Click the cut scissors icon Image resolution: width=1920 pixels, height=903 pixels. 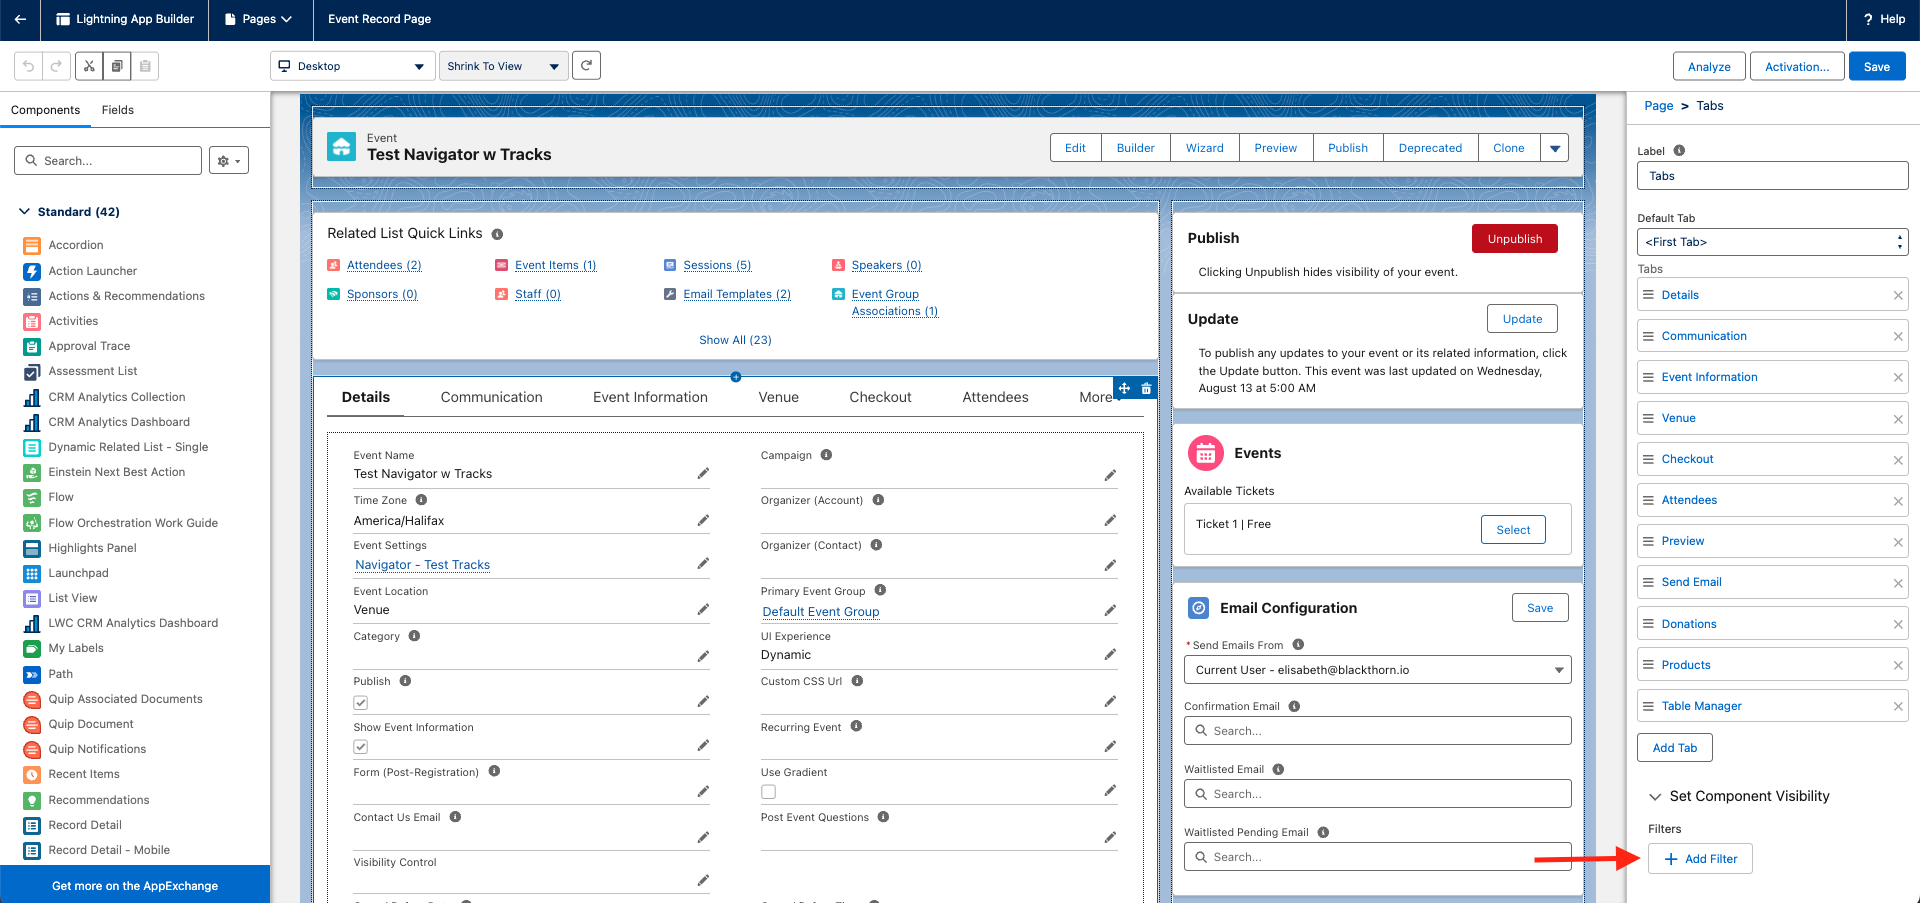click(x=89, y=66)
